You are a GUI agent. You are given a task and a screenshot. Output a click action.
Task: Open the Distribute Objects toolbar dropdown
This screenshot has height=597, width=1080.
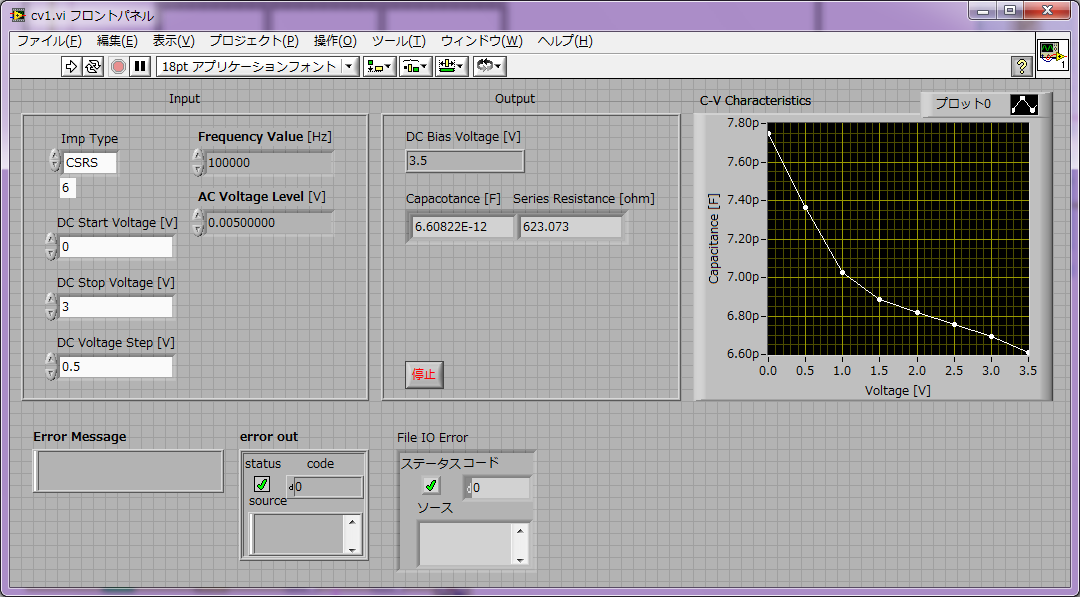coord(416,66)
